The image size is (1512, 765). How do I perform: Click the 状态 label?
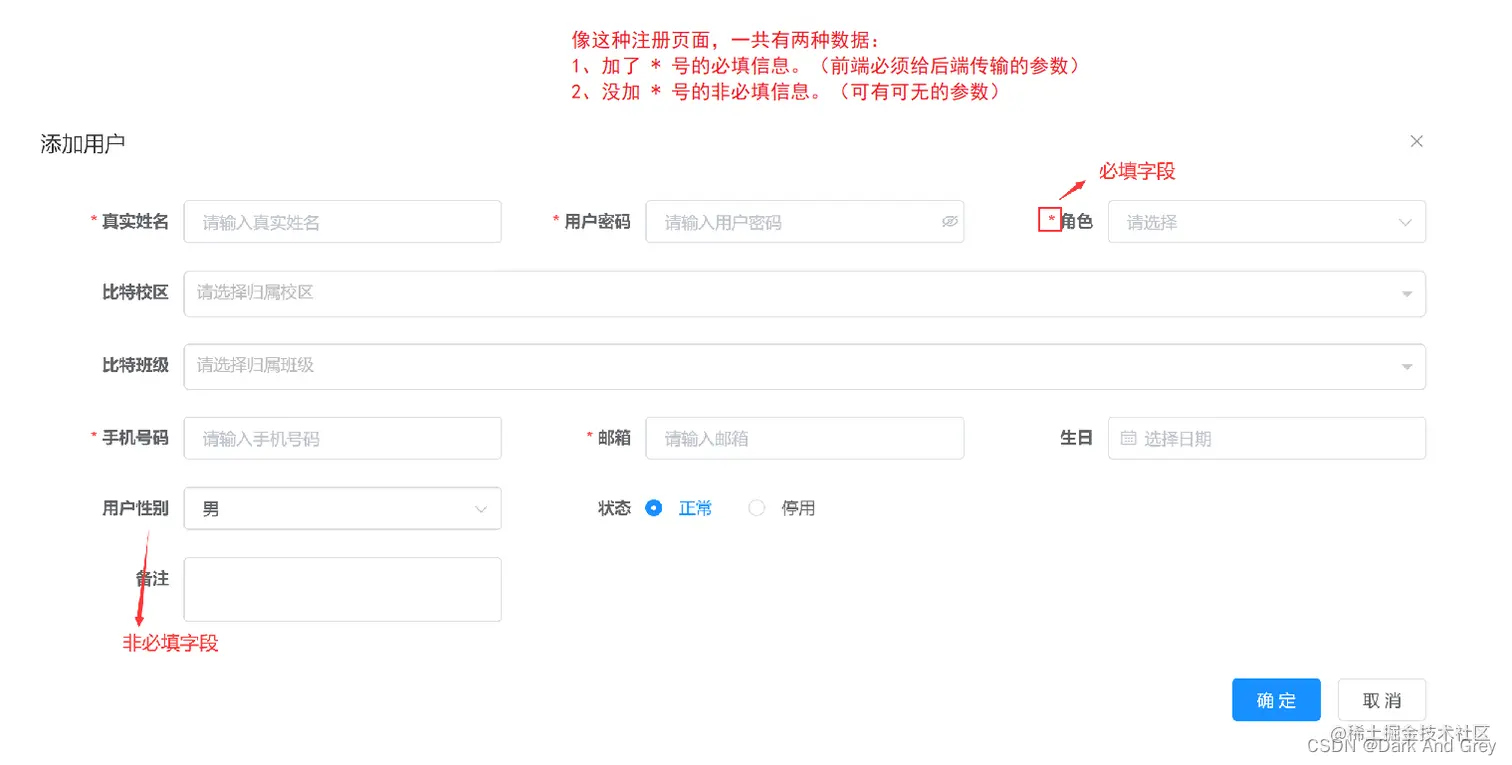coord(614,508)
